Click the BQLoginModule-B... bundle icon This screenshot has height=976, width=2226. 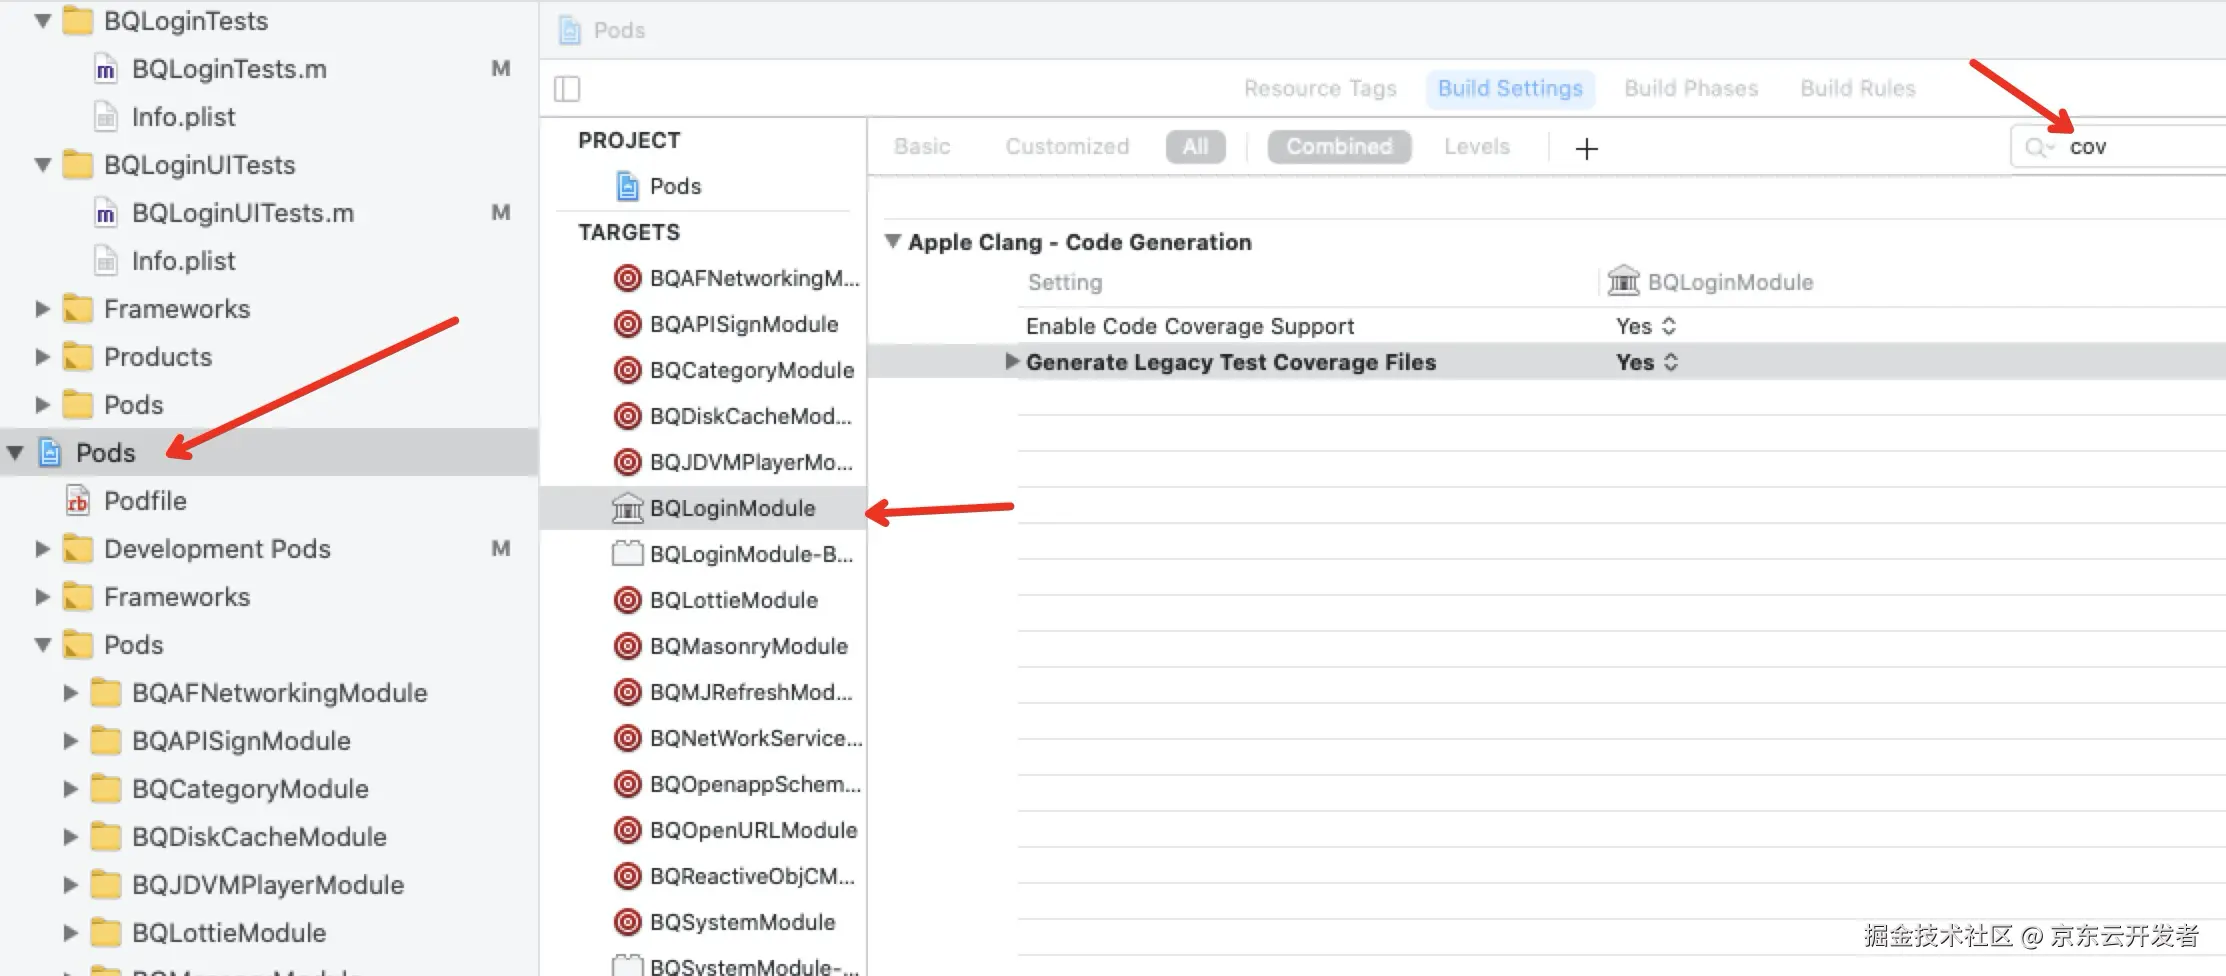[x=627, y=554]
